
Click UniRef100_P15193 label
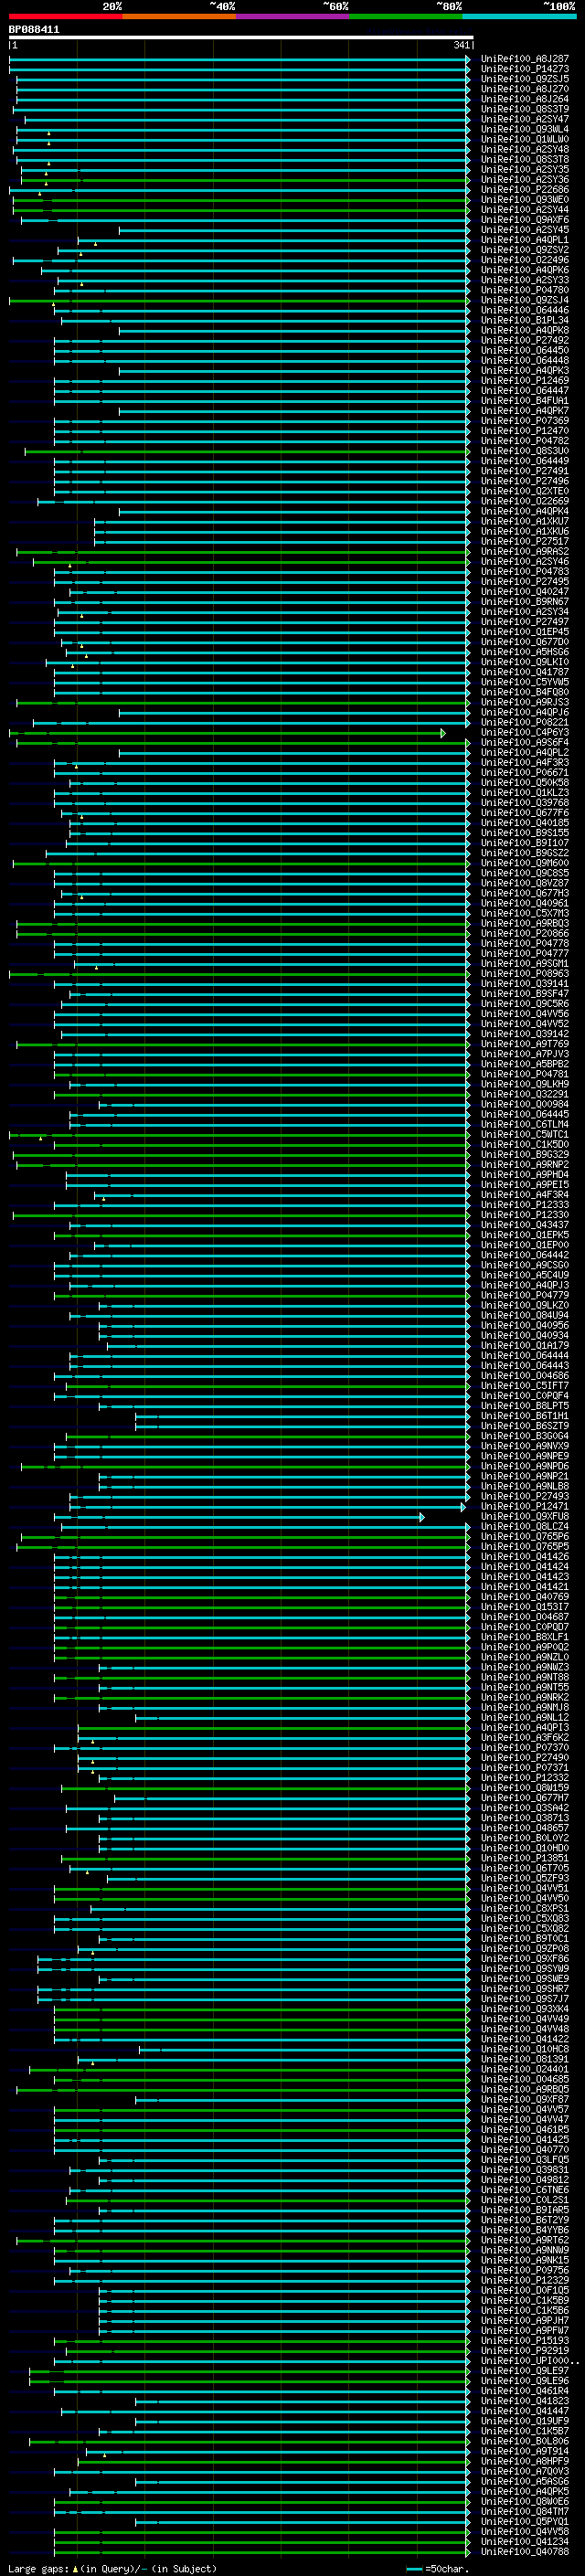point(525,2340)
